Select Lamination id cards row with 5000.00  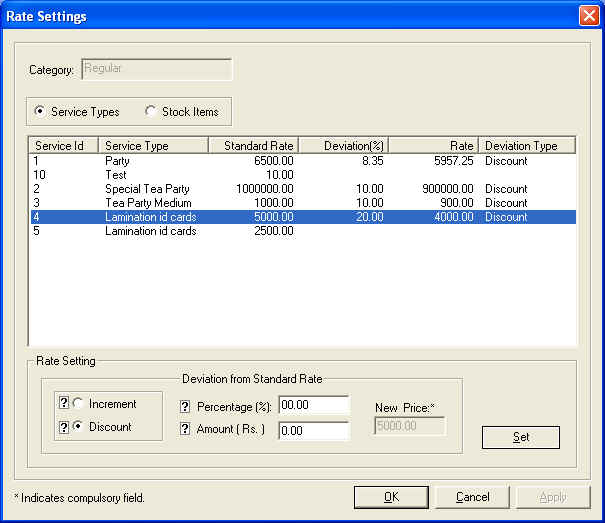tap(303, 217)
